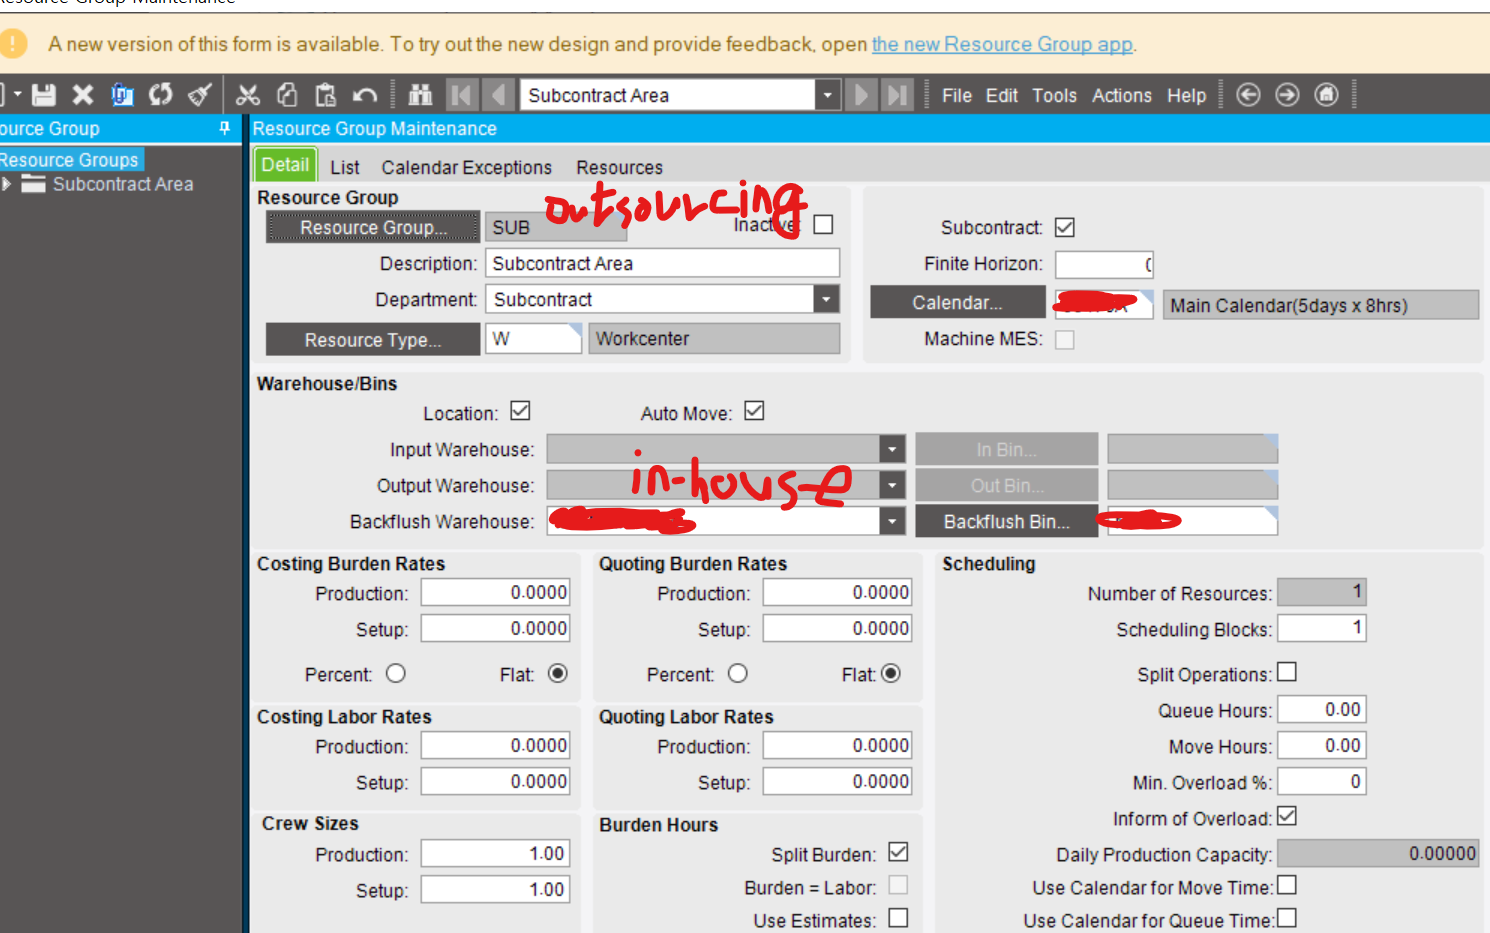This screenshot has height=933, width=1490.
Task: Click the Backflush Bin button
Action: (x=1006, y=520)
